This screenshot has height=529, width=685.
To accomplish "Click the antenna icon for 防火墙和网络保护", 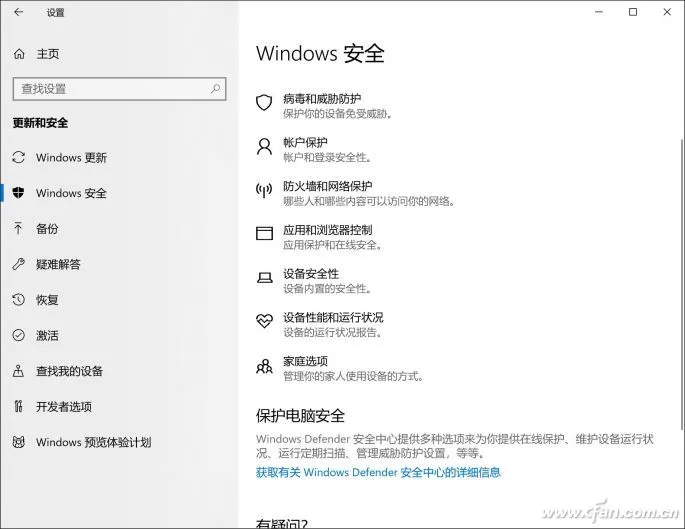I will pos(264,190).
